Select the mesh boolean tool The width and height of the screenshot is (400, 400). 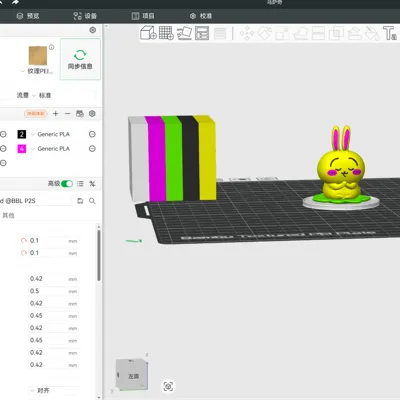click(336, 33)
